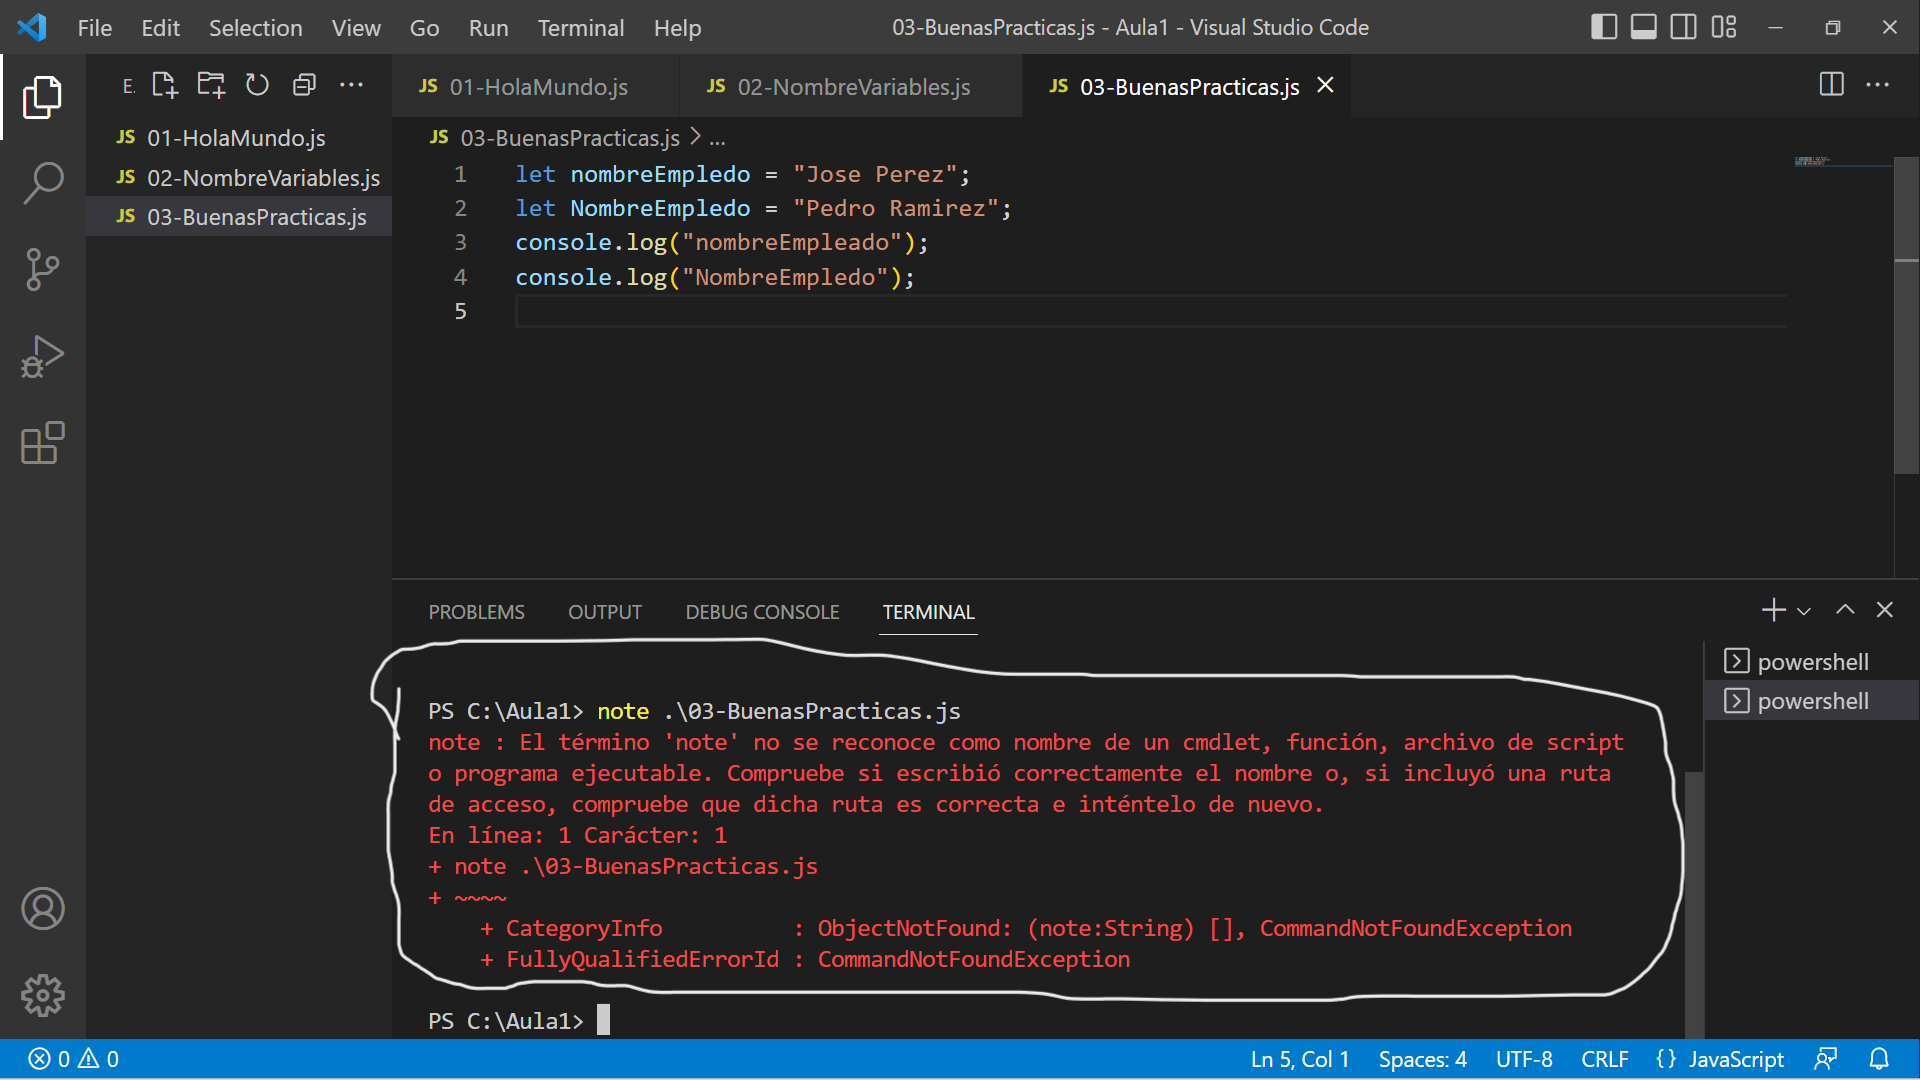Open Source Control view
Viewport: 1920px width, 1080px height.
[x=42, y=270]
